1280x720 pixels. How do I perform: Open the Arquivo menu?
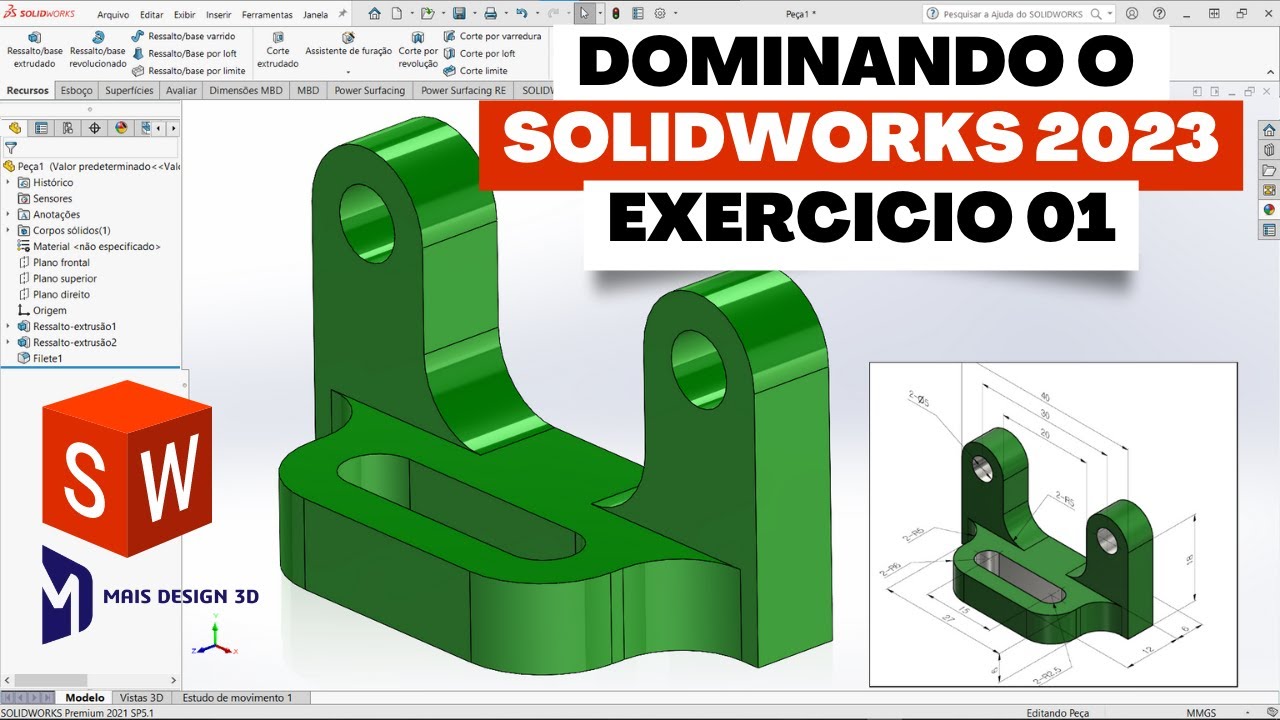pos(113,15)
